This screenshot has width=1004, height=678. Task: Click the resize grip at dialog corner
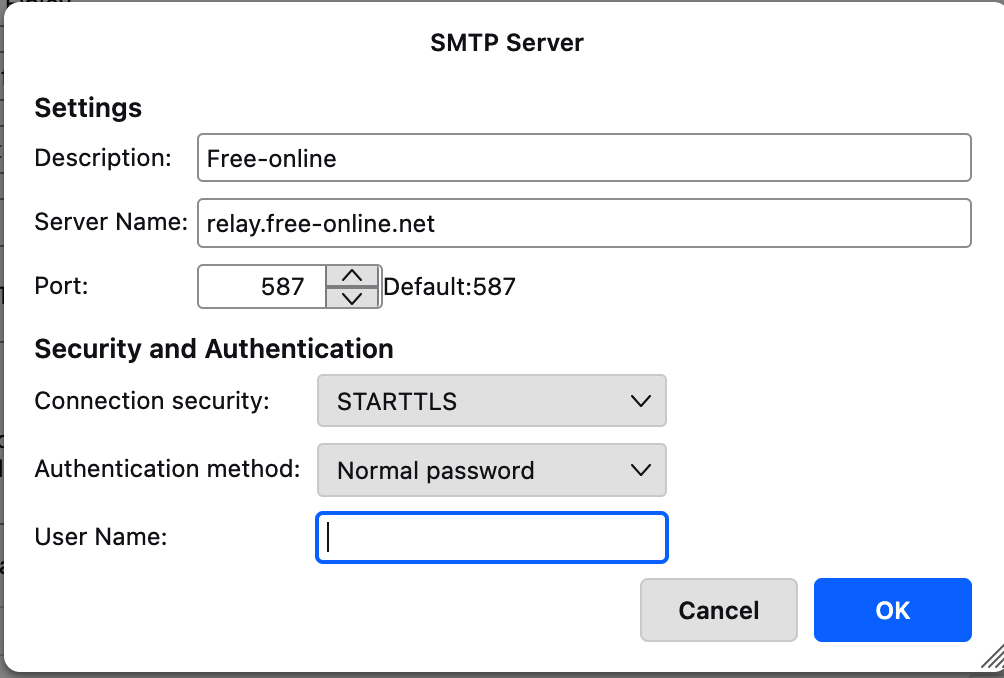coord(991,657)
